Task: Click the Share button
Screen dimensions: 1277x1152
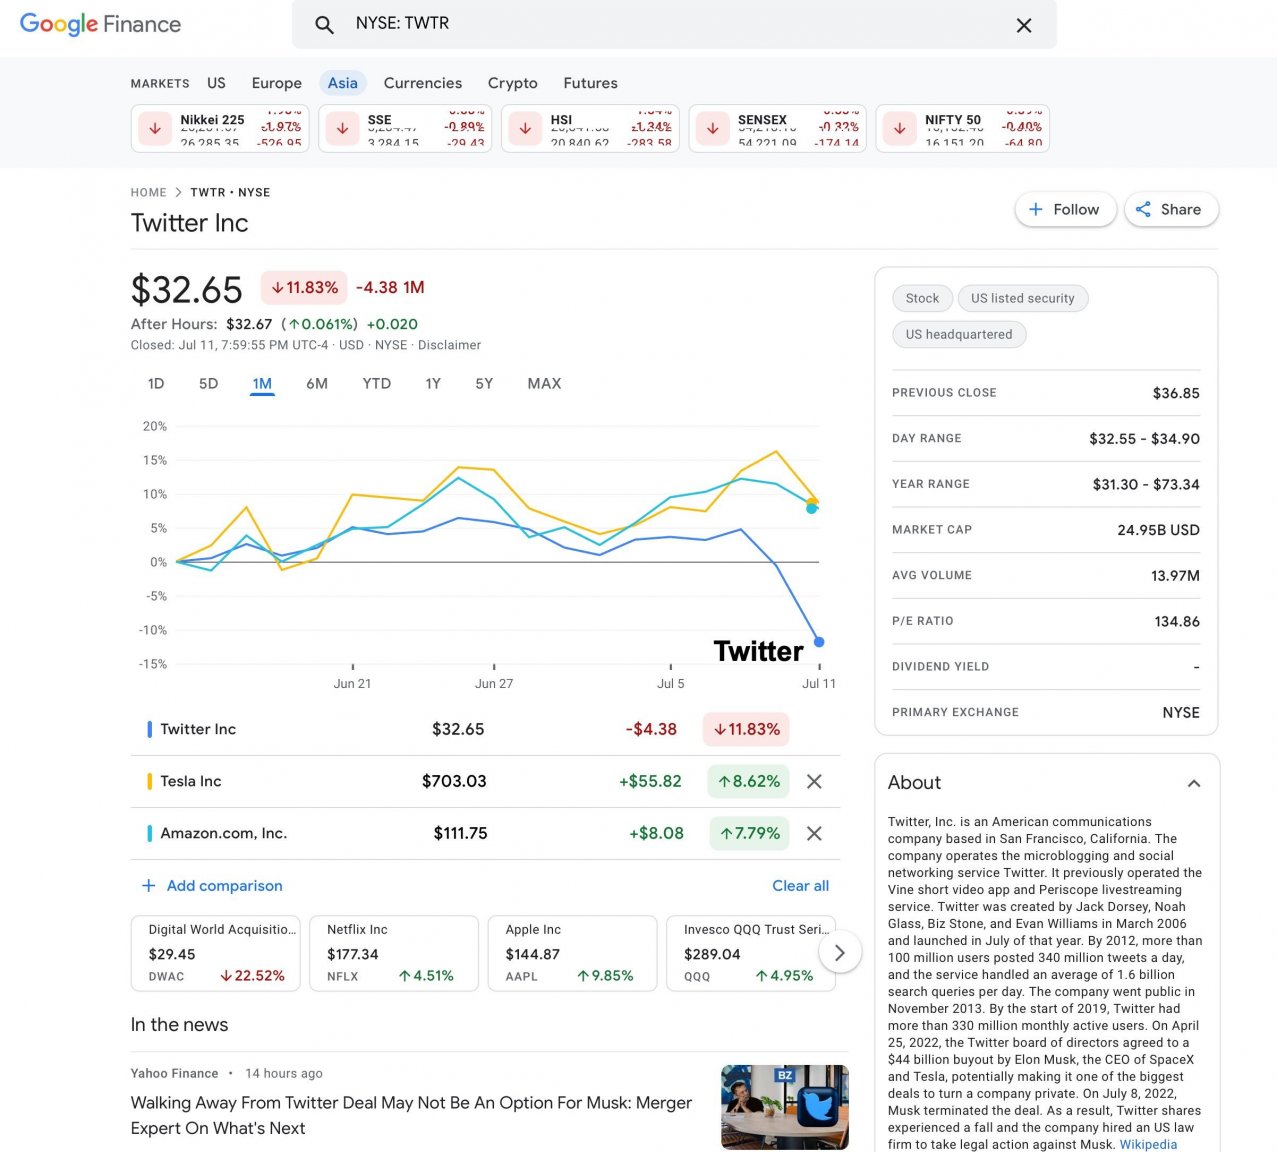Action: pyautogui.click(x=1170, y=209)
